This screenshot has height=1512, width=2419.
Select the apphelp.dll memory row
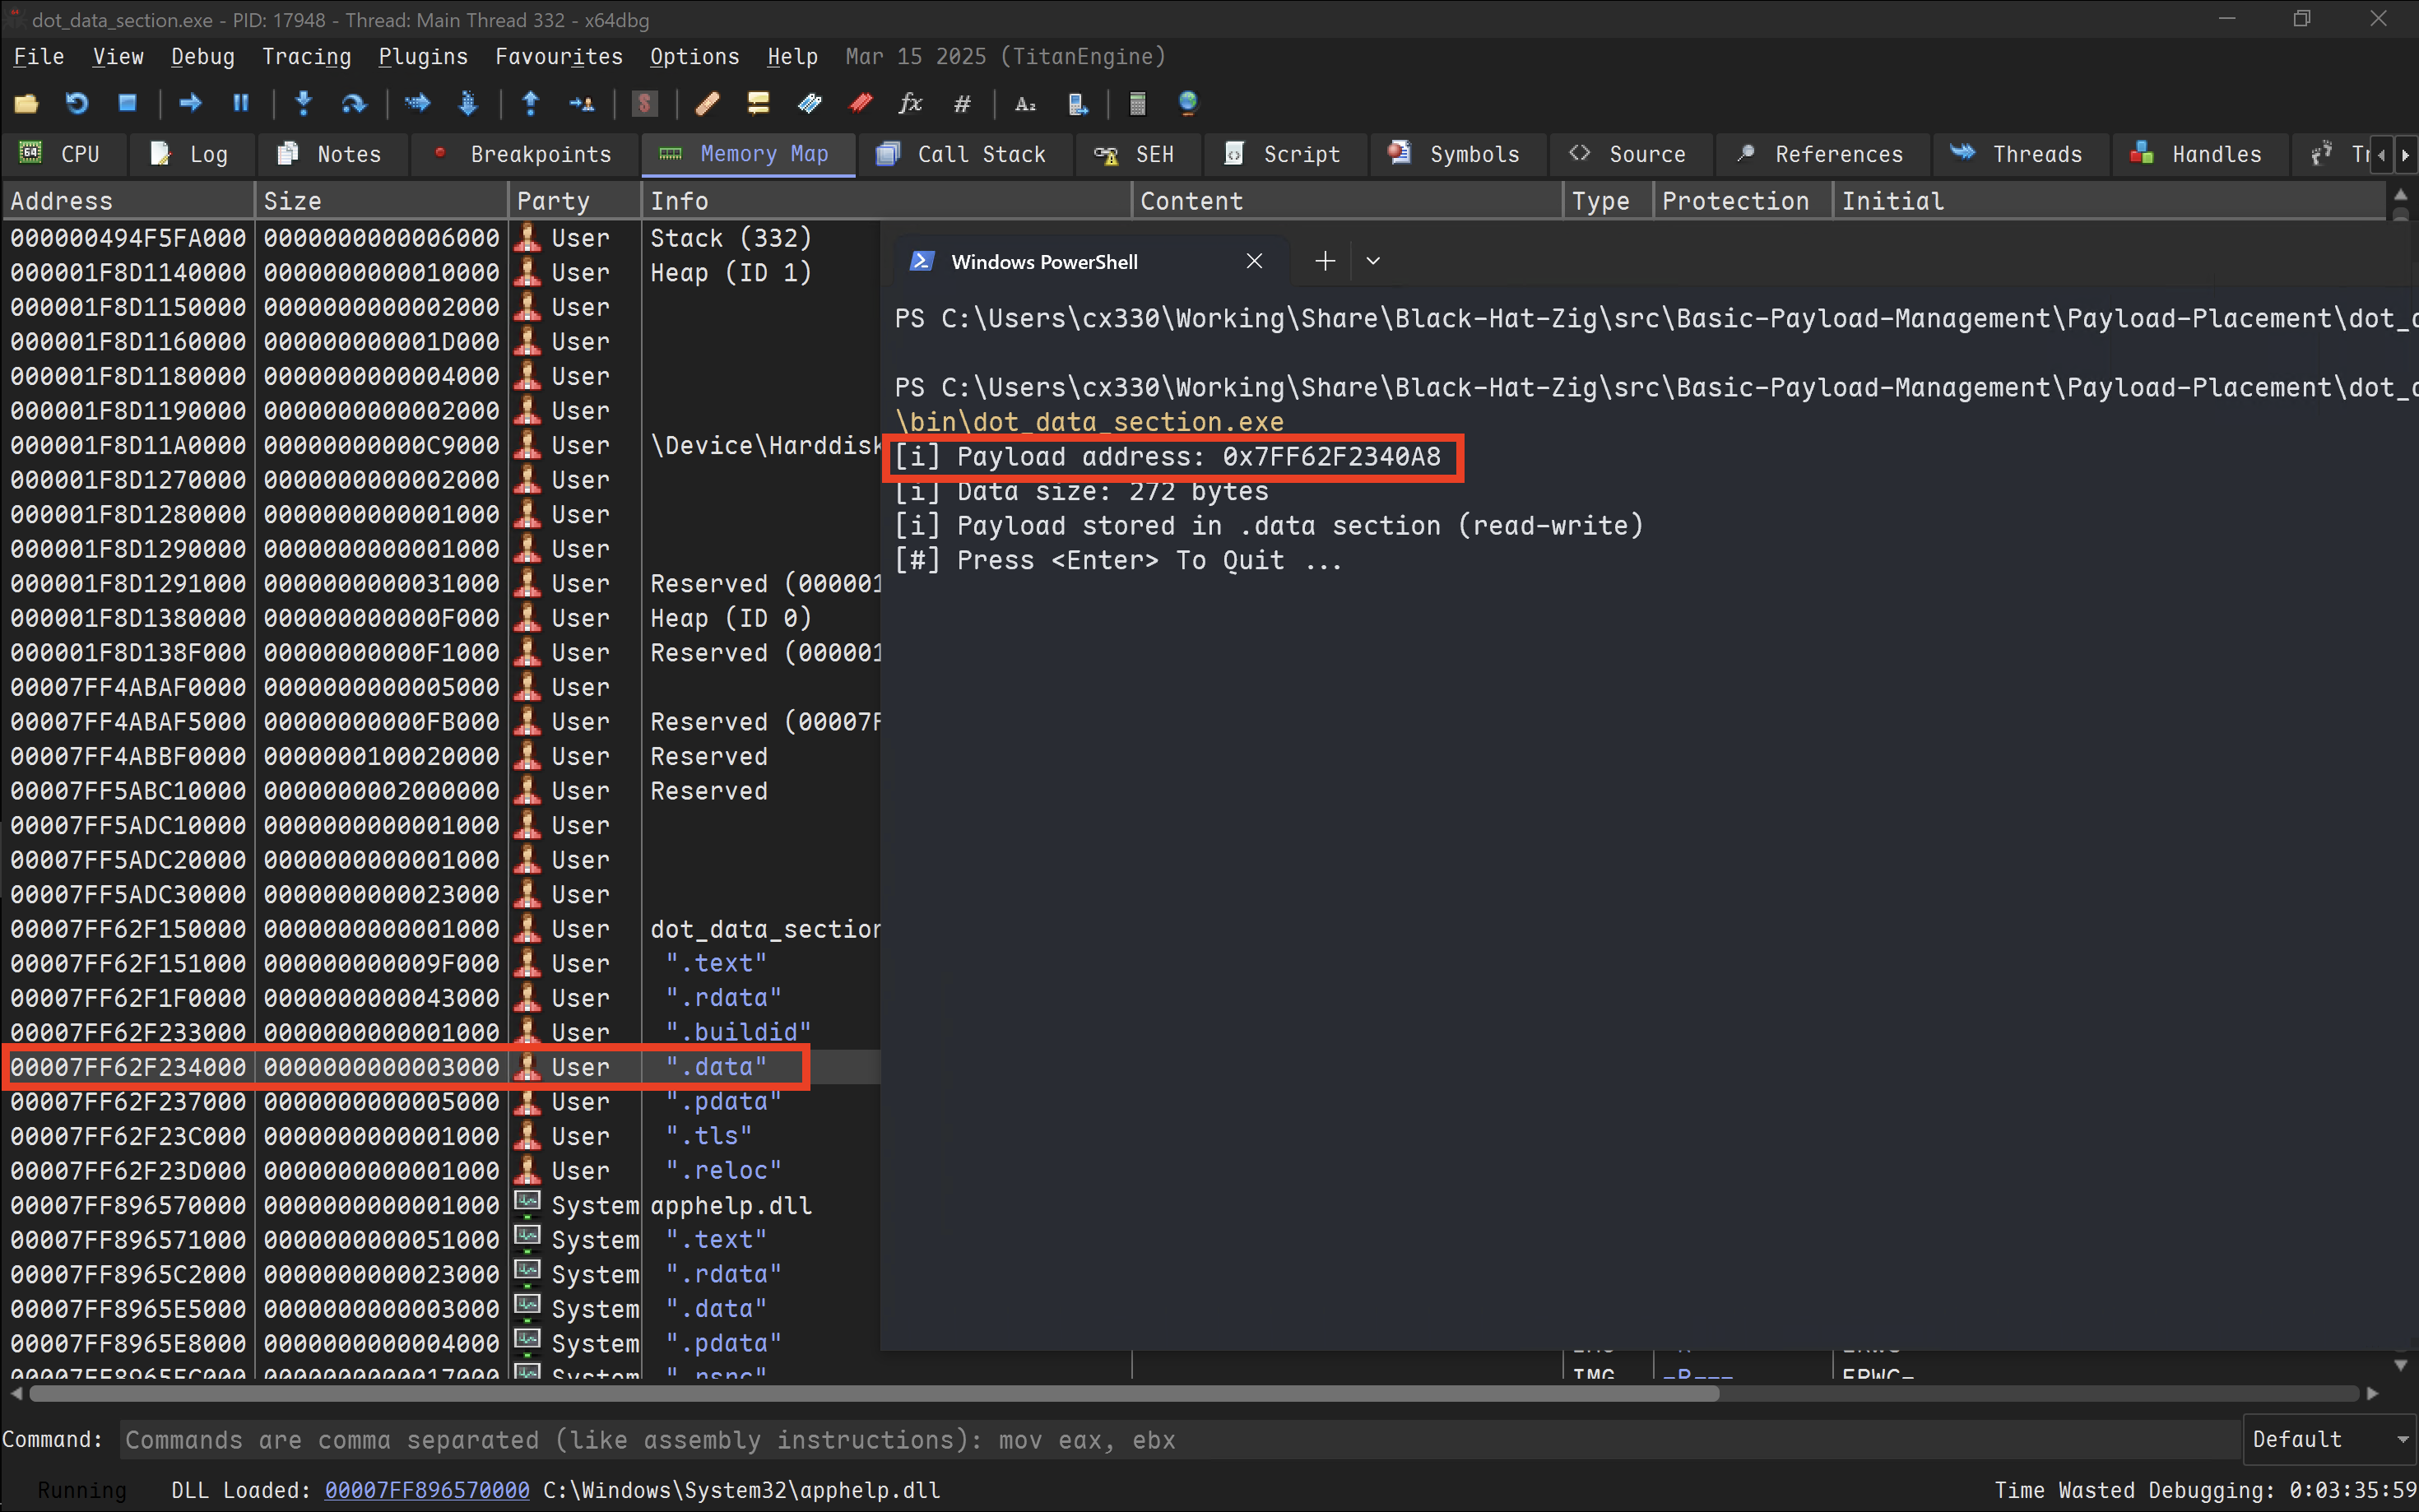441,1205
